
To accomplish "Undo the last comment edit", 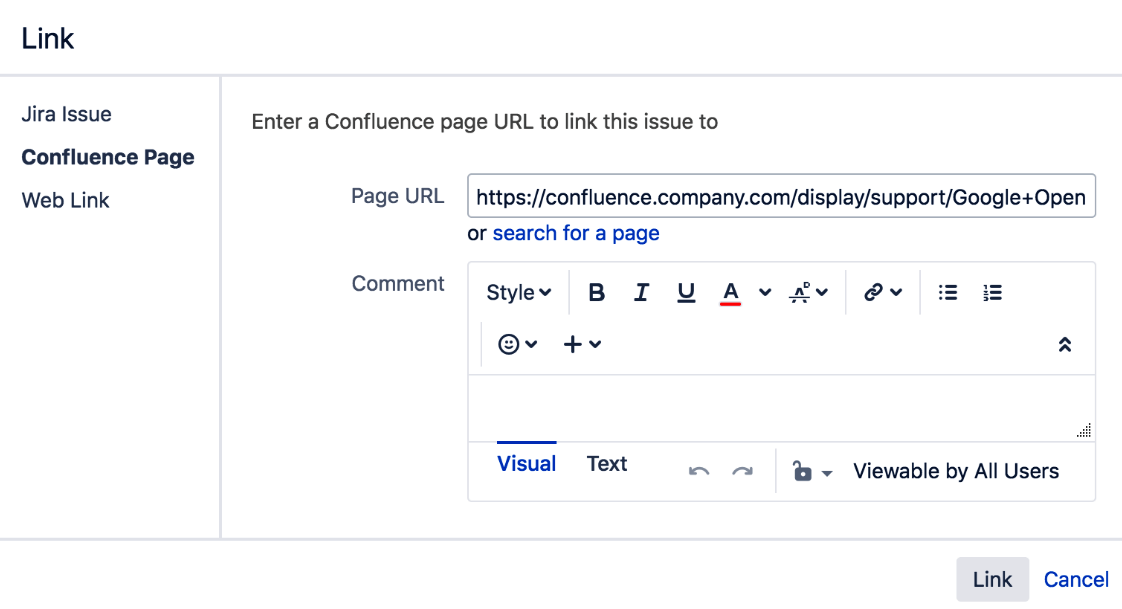I will (x=698, y=472).
